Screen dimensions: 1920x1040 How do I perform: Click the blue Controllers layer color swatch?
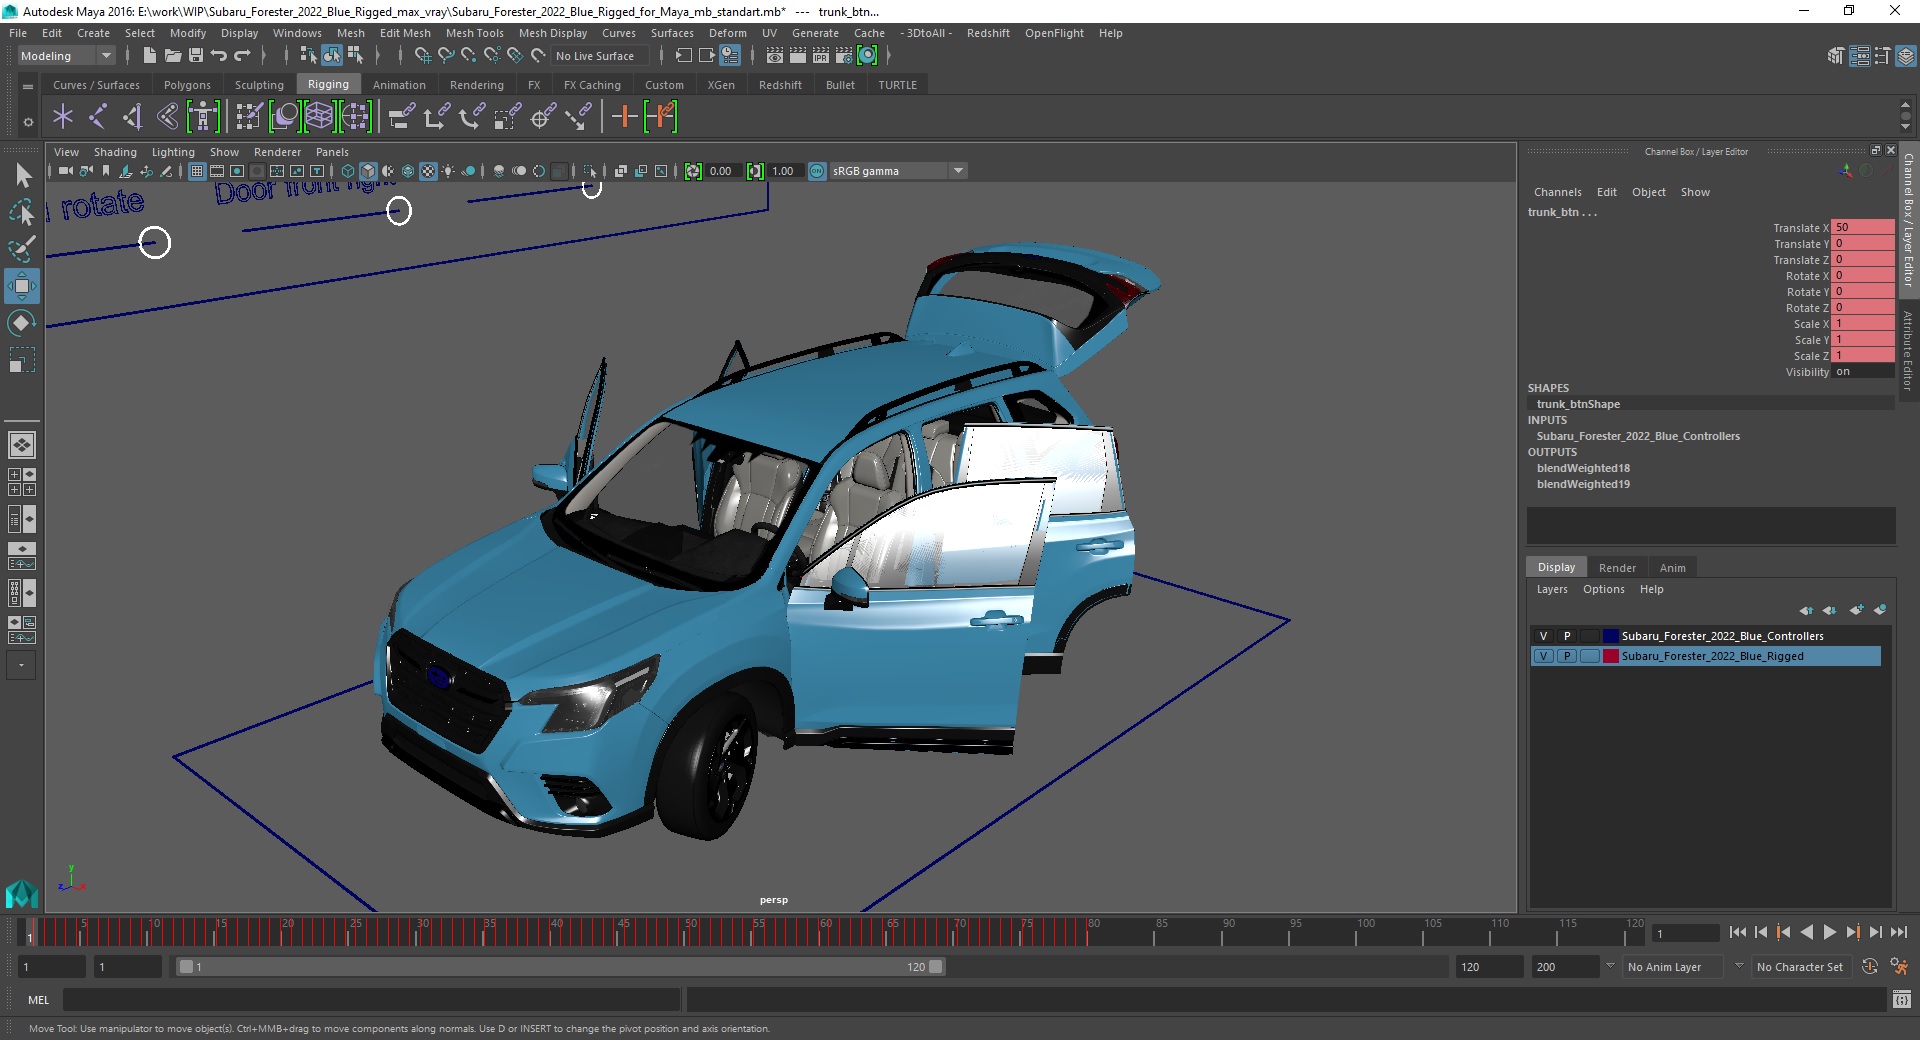click(x=1610, y=636)
